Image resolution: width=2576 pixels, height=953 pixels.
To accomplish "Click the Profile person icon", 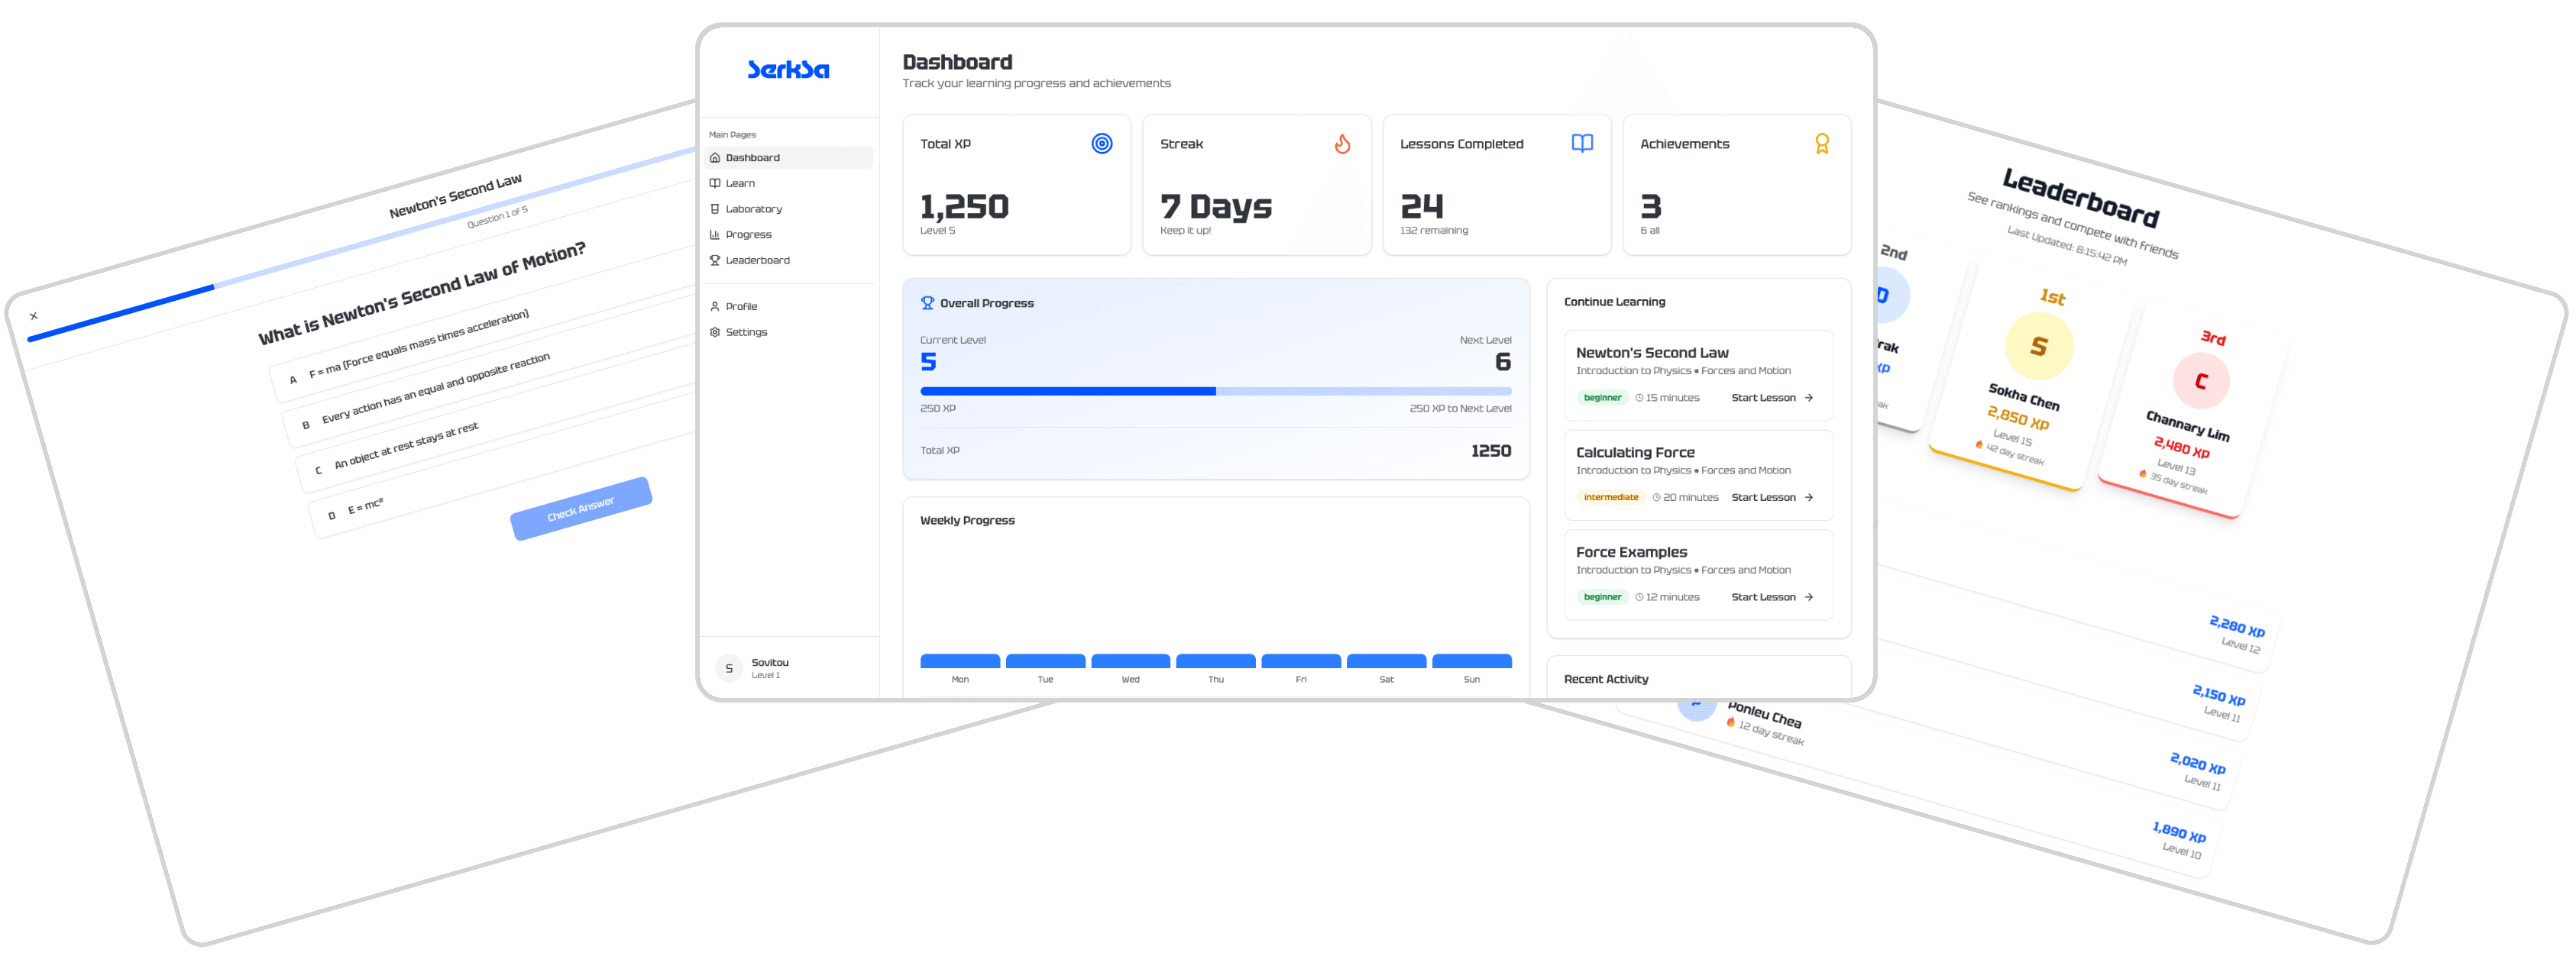I will [714, 306].
